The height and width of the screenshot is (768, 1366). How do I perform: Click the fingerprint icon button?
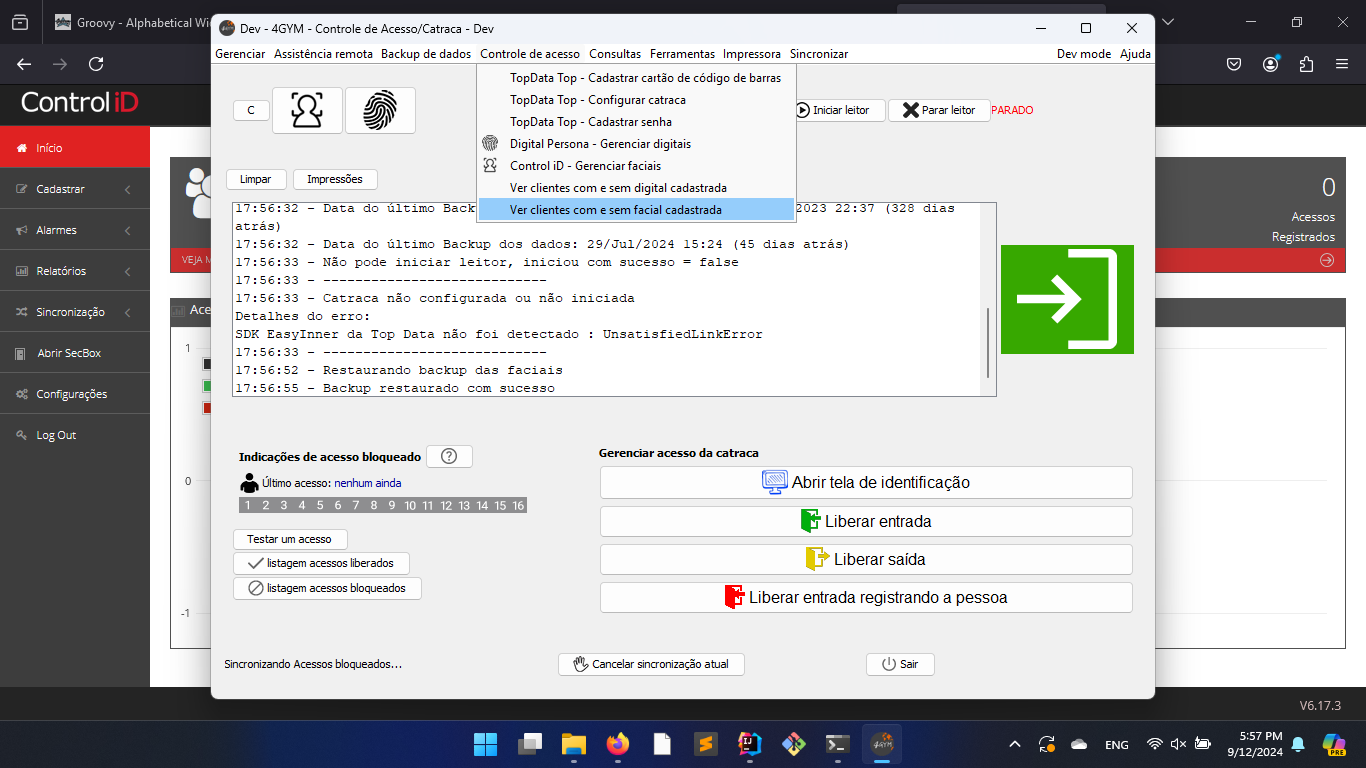click(x=380, y=110)
